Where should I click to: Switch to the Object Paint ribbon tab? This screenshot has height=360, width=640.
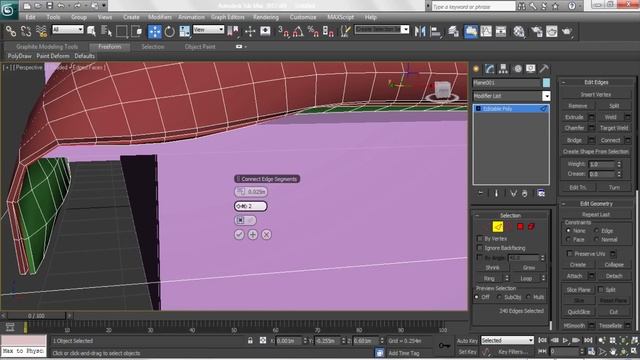tap(200, 47)
